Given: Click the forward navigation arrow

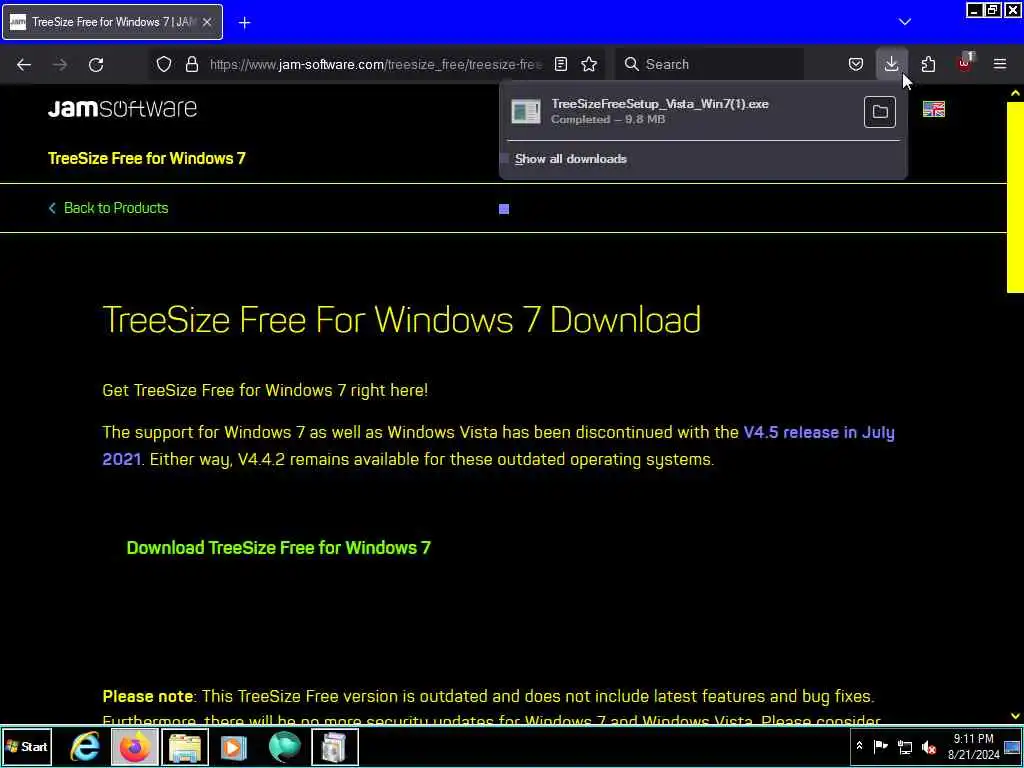Looking at the screenshot, I should pos(60,64).
